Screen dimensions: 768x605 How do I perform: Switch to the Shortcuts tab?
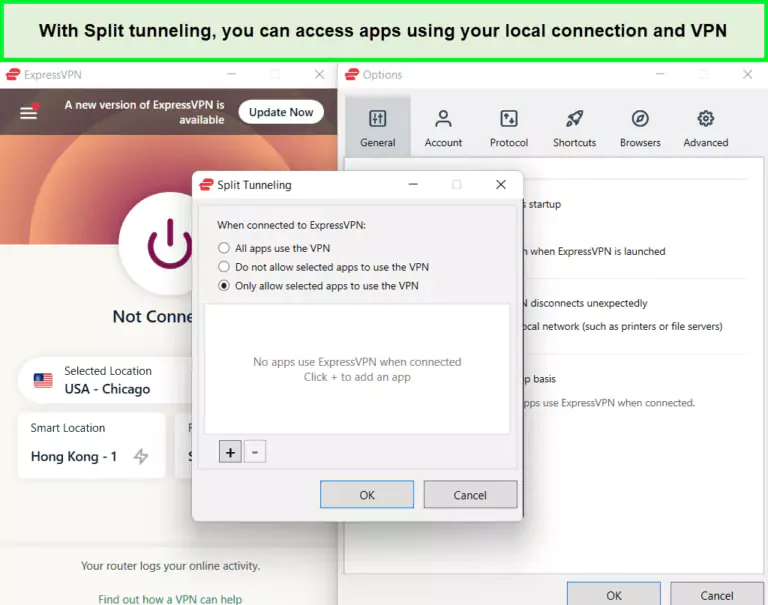(x=575, y=127)
